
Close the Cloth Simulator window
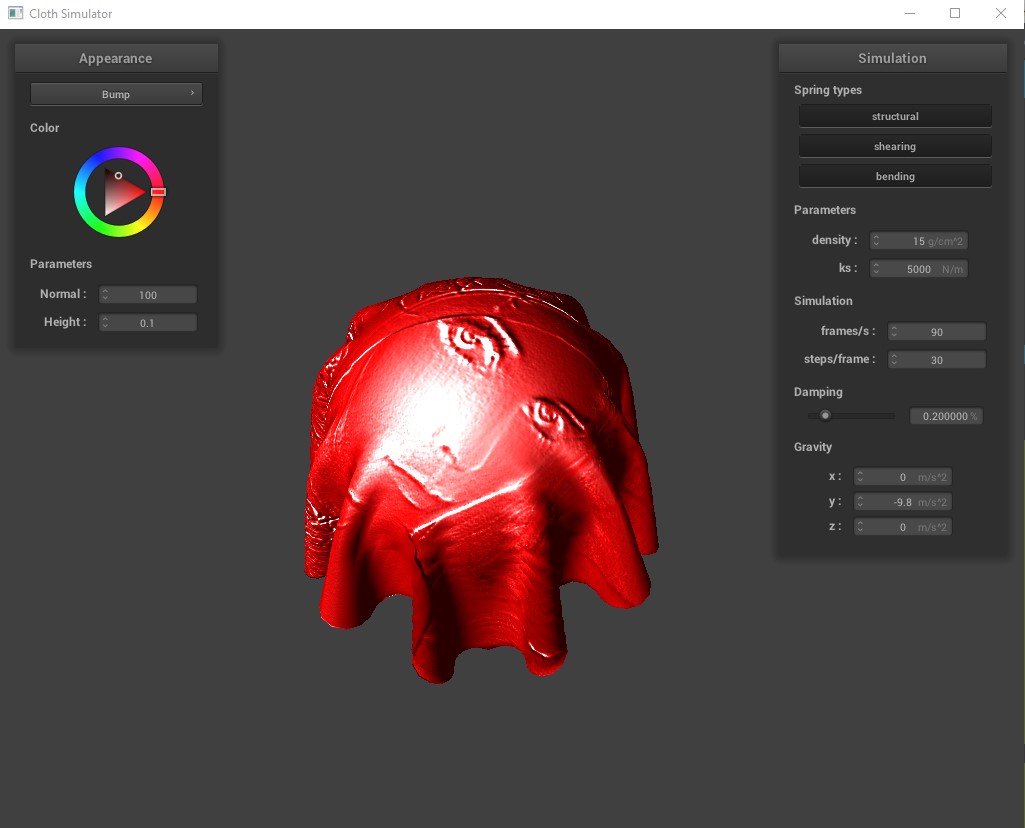pos(1001,13)
